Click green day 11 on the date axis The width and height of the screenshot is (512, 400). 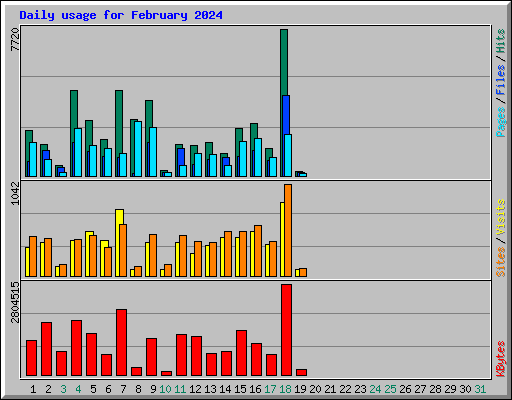pos(180,389)
